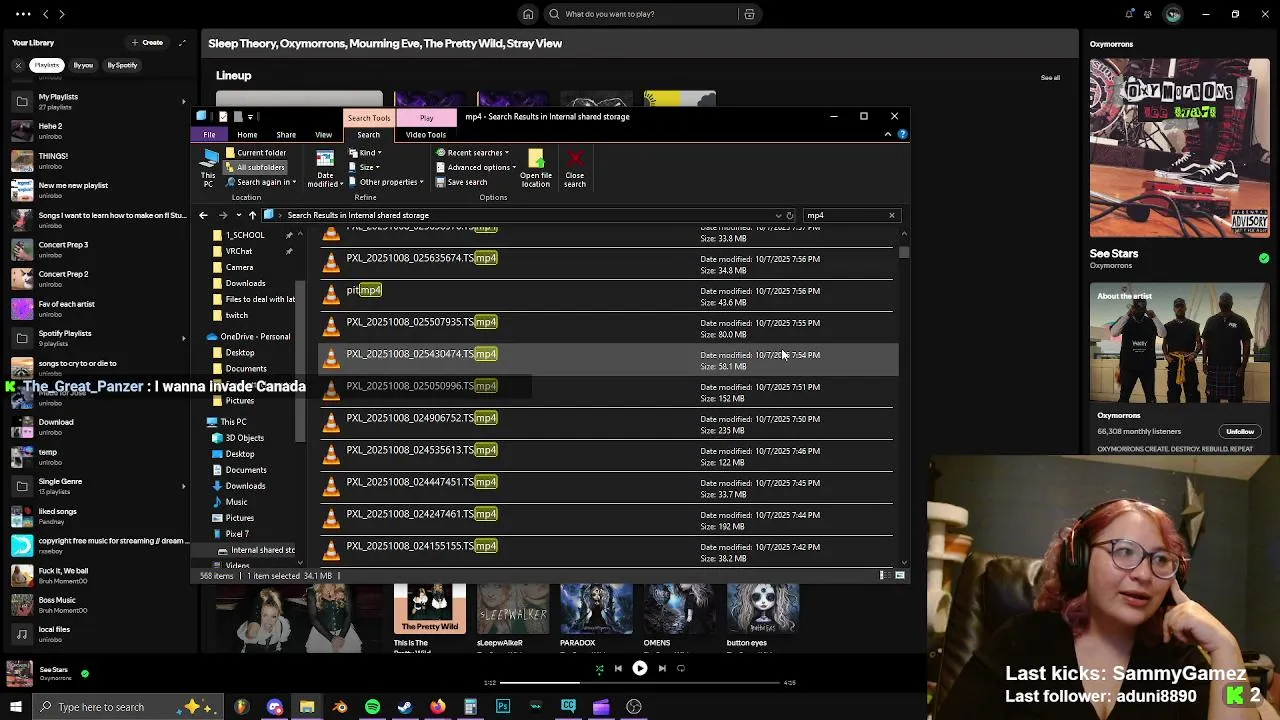
Task: Switch to the Home ribbon tab
Action: pyautogui.click(x=247, y=134)
